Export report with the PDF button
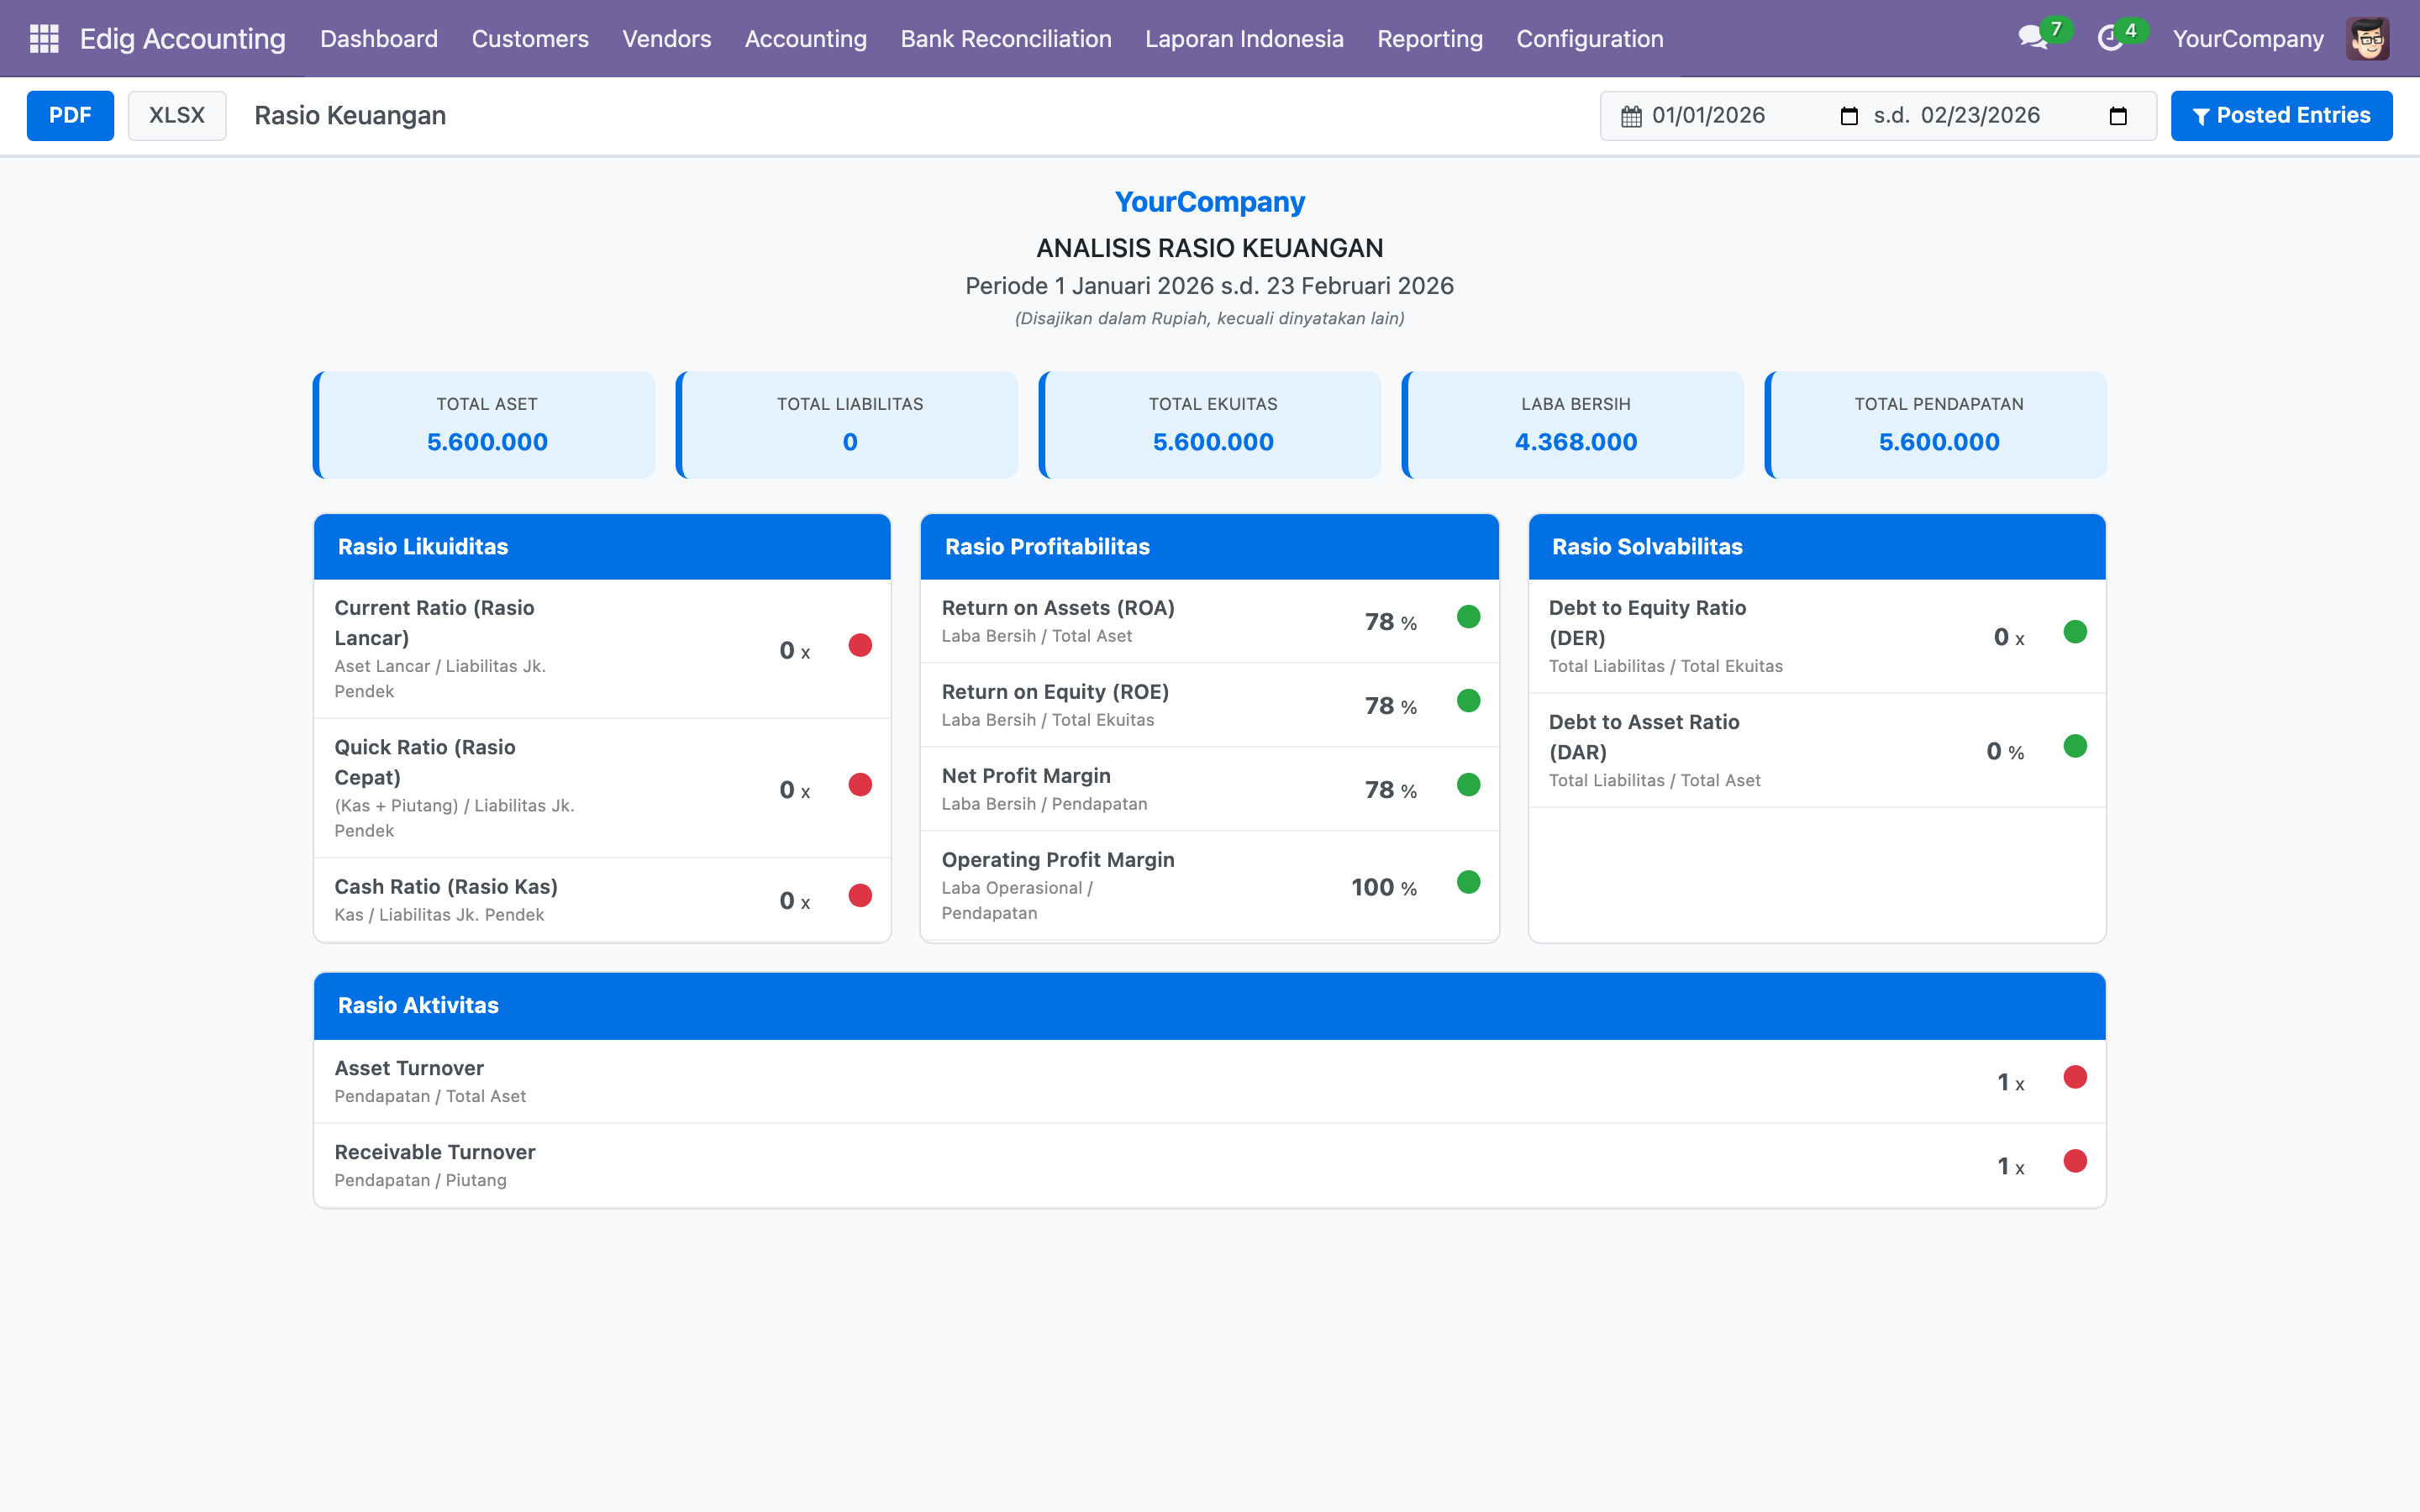The height and width of the screenshot is (1512, 2420). click(x=70, y=116)
